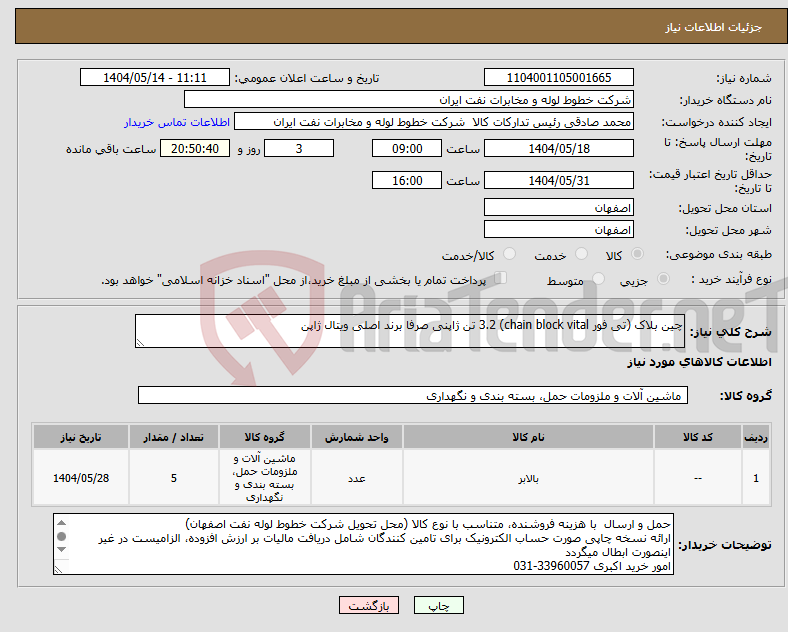This screenshot has height=632, width=788.
Task: Click the remaining days field showing 3
Action: point(299,149)
